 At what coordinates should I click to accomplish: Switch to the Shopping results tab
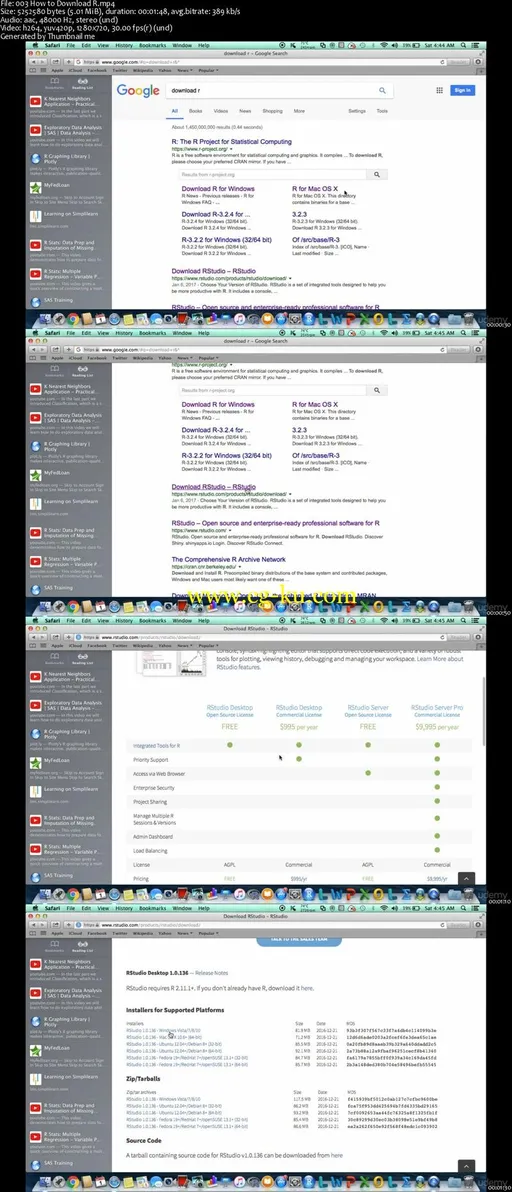272,111
